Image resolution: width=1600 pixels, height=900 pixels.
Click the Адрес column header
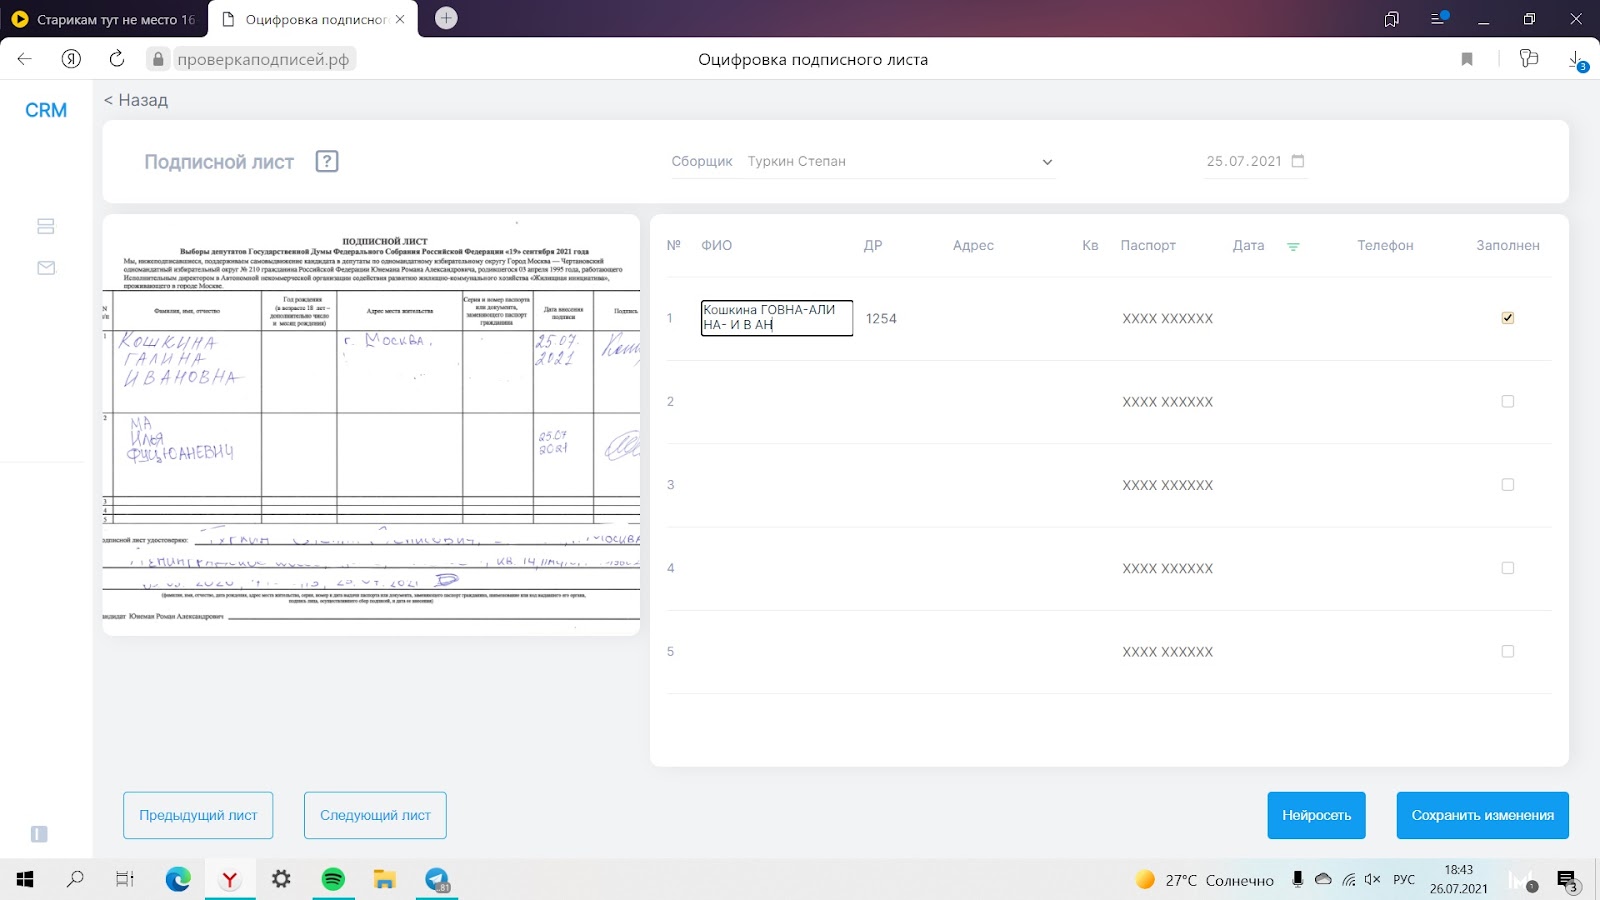point(973,246)
